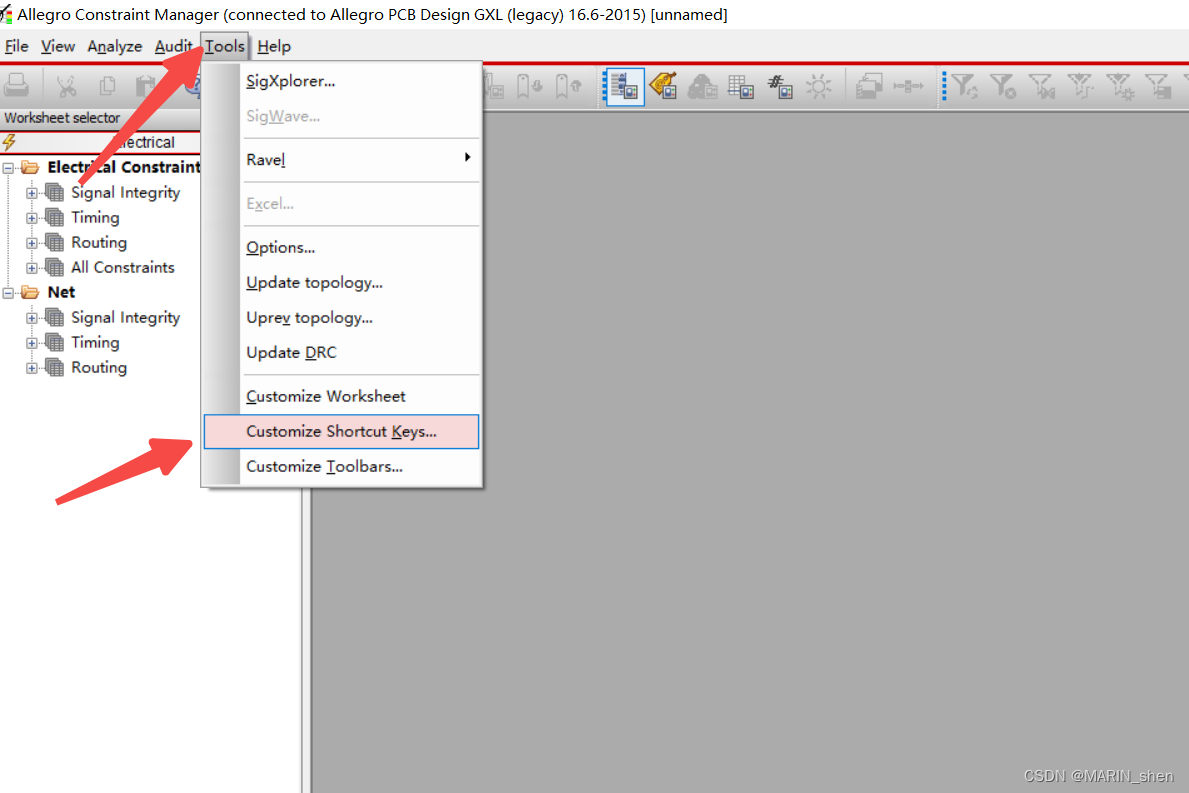Click the orange tag toolbar icon

[x=664, y=86]
